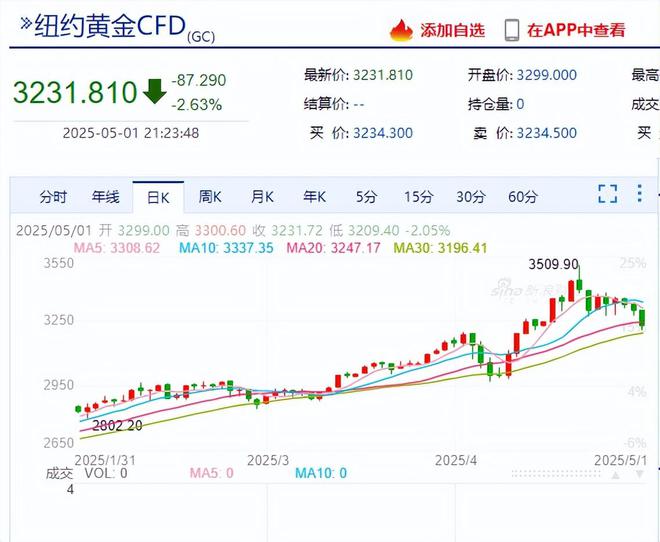Click the flame icon beside 添加自选
Screen dimensions: 660x542
click(x=401, y=30)
